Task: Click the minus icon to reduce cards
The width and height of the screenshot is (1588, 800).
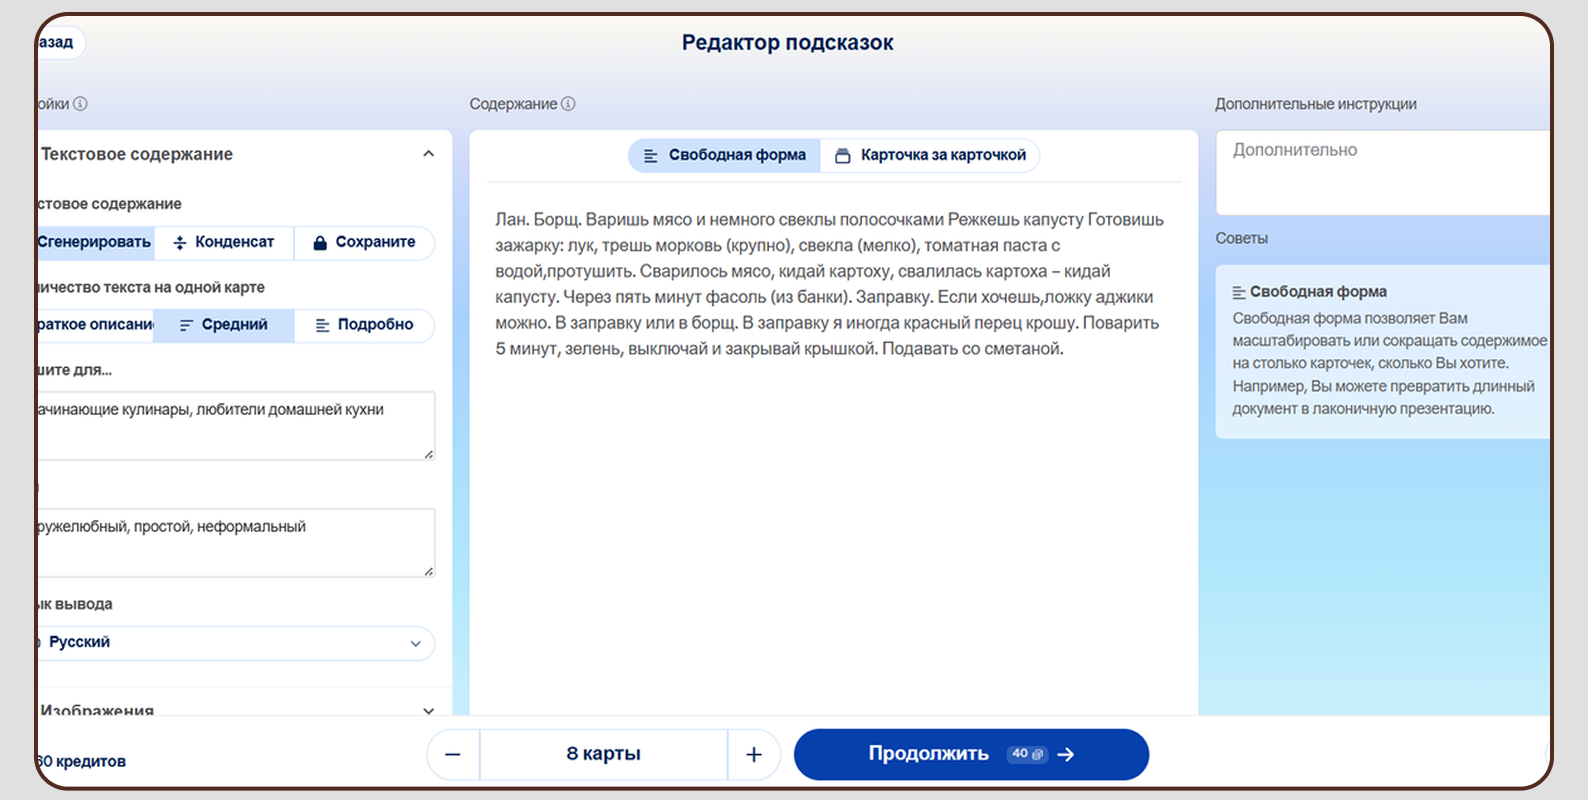Action: point(453,755)
